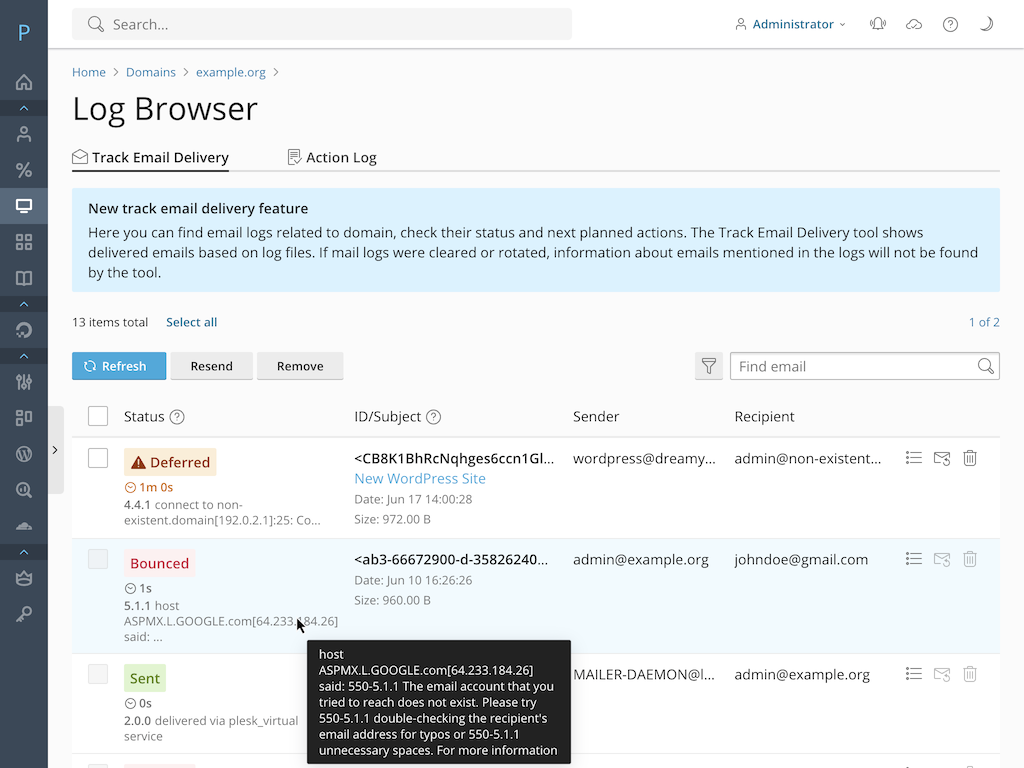Open Tools & Settings sliders icon in sidebar
Image resolution: width=1024 pixels, height=768 pixels.
(x=22, y=381)
